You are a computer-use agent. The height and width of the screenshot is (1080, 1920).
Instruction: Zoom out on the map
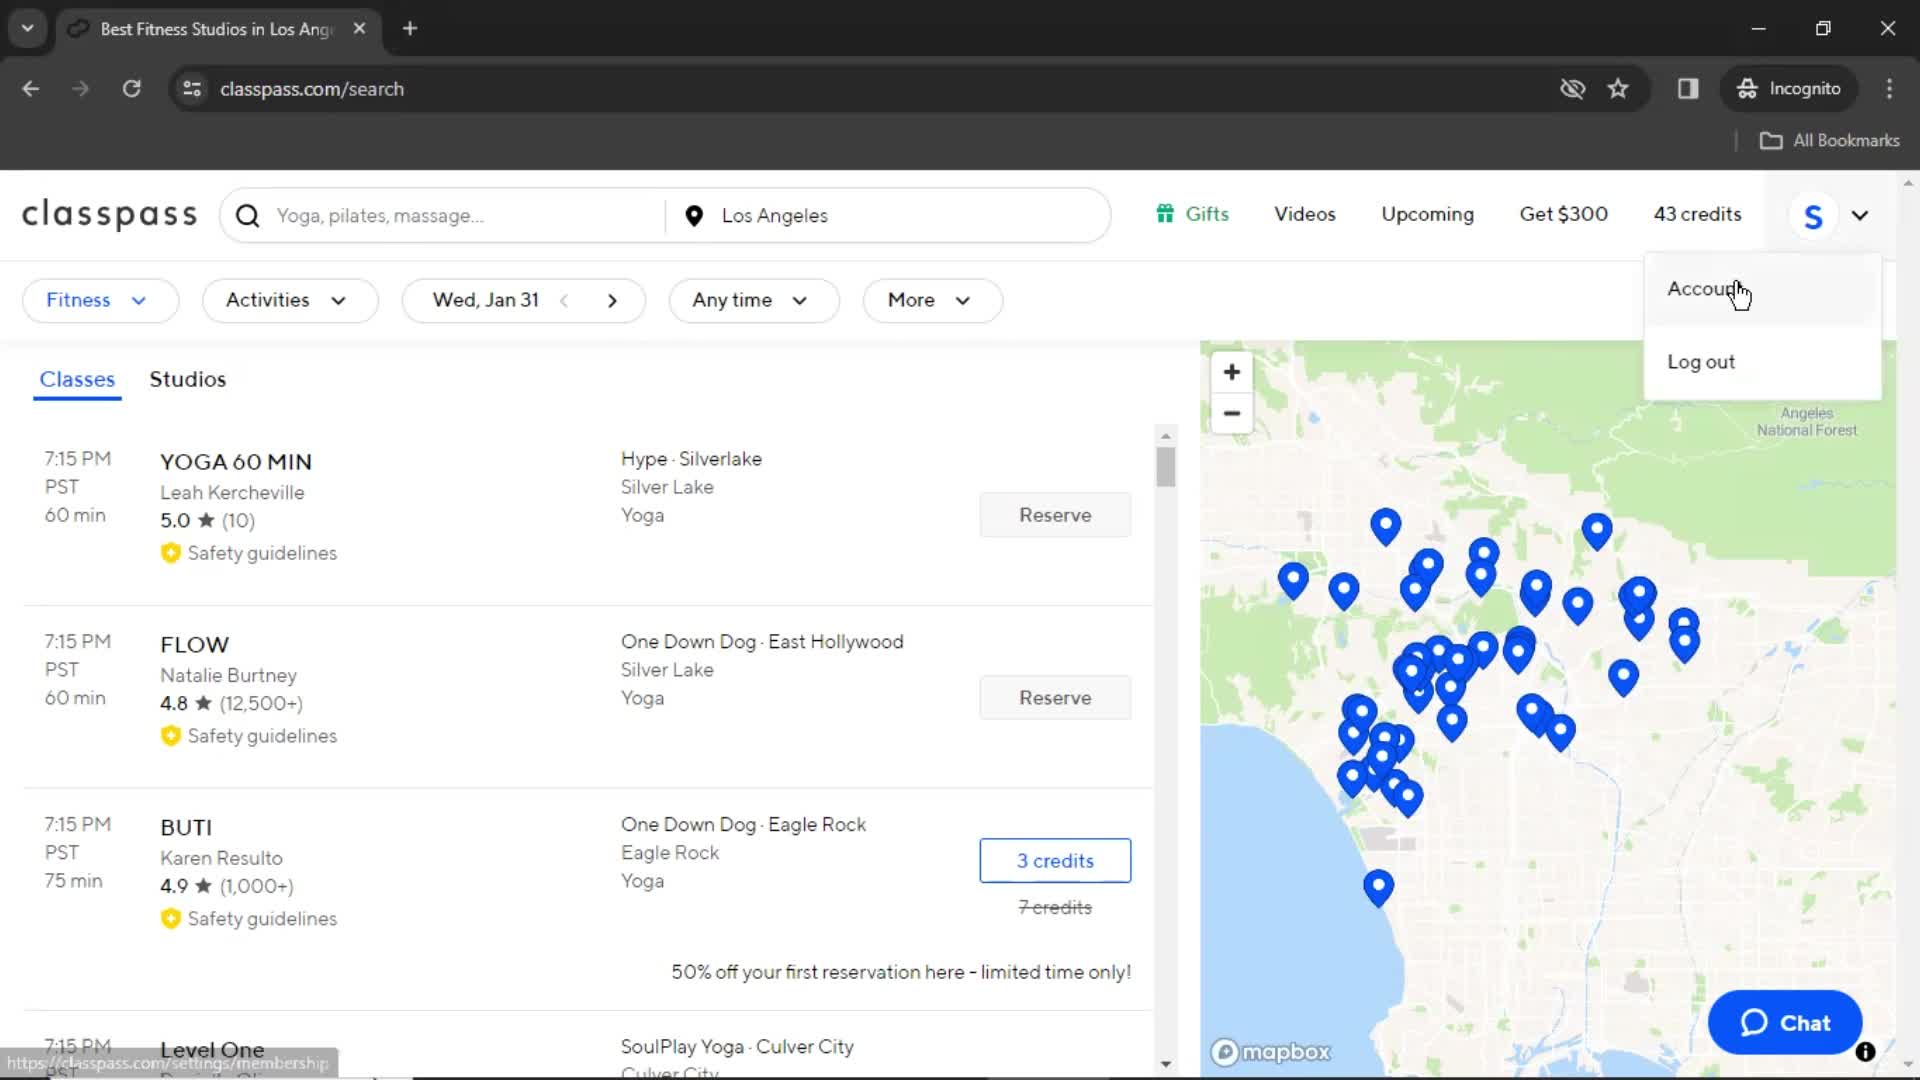point(1232,413)
